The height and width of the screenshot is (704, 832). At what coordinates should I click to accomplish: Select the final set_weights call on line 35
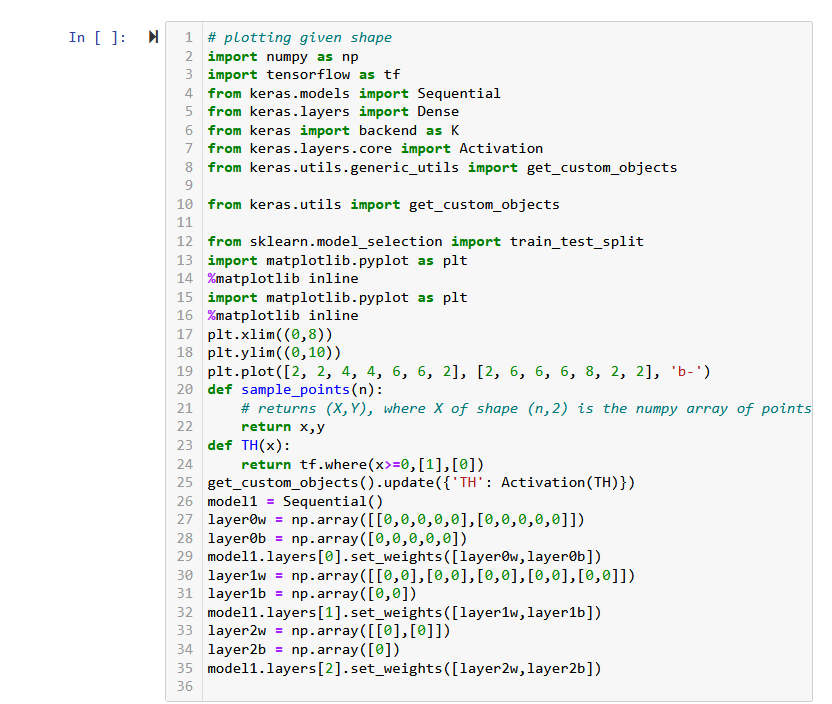[x=400, y=667]
